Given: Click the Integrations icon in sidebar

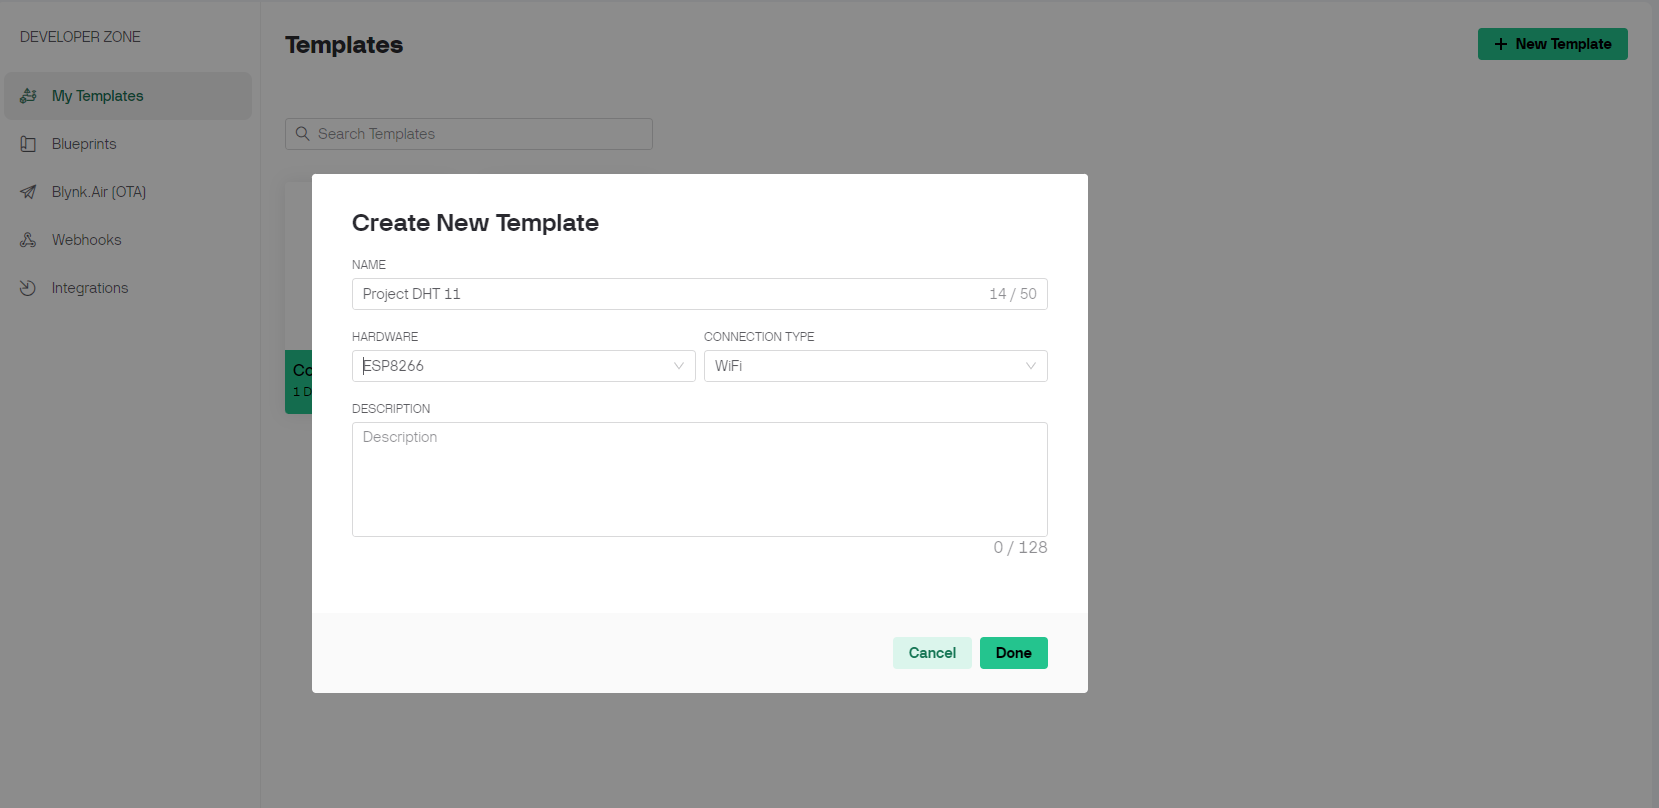Looking at the screenshot, I should pos(28,288).
